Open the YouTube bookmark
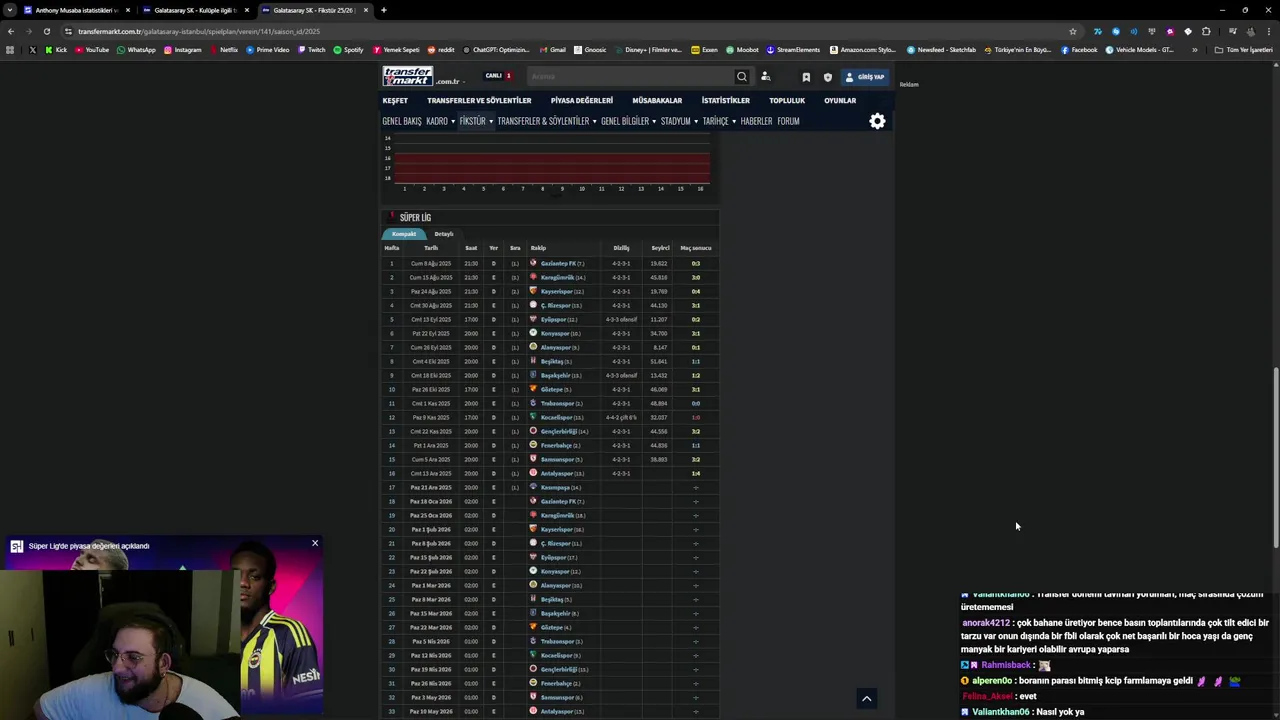Screen dimensions: 1280x720 coord(92,49)
